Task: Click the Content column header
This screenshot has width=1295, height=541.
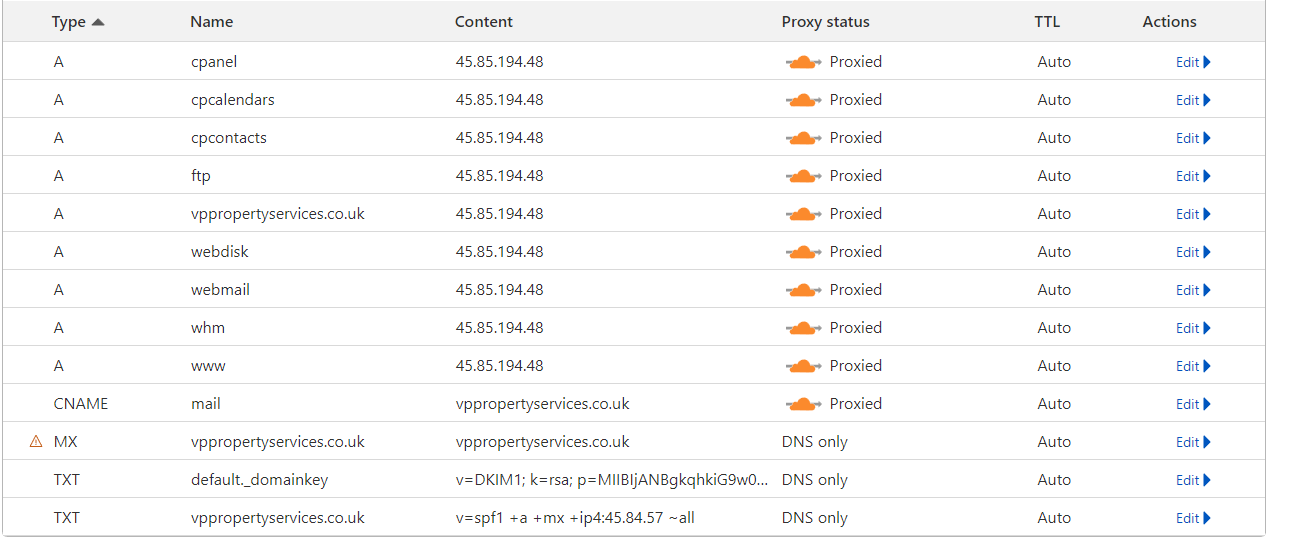Action: coord(483,22)
